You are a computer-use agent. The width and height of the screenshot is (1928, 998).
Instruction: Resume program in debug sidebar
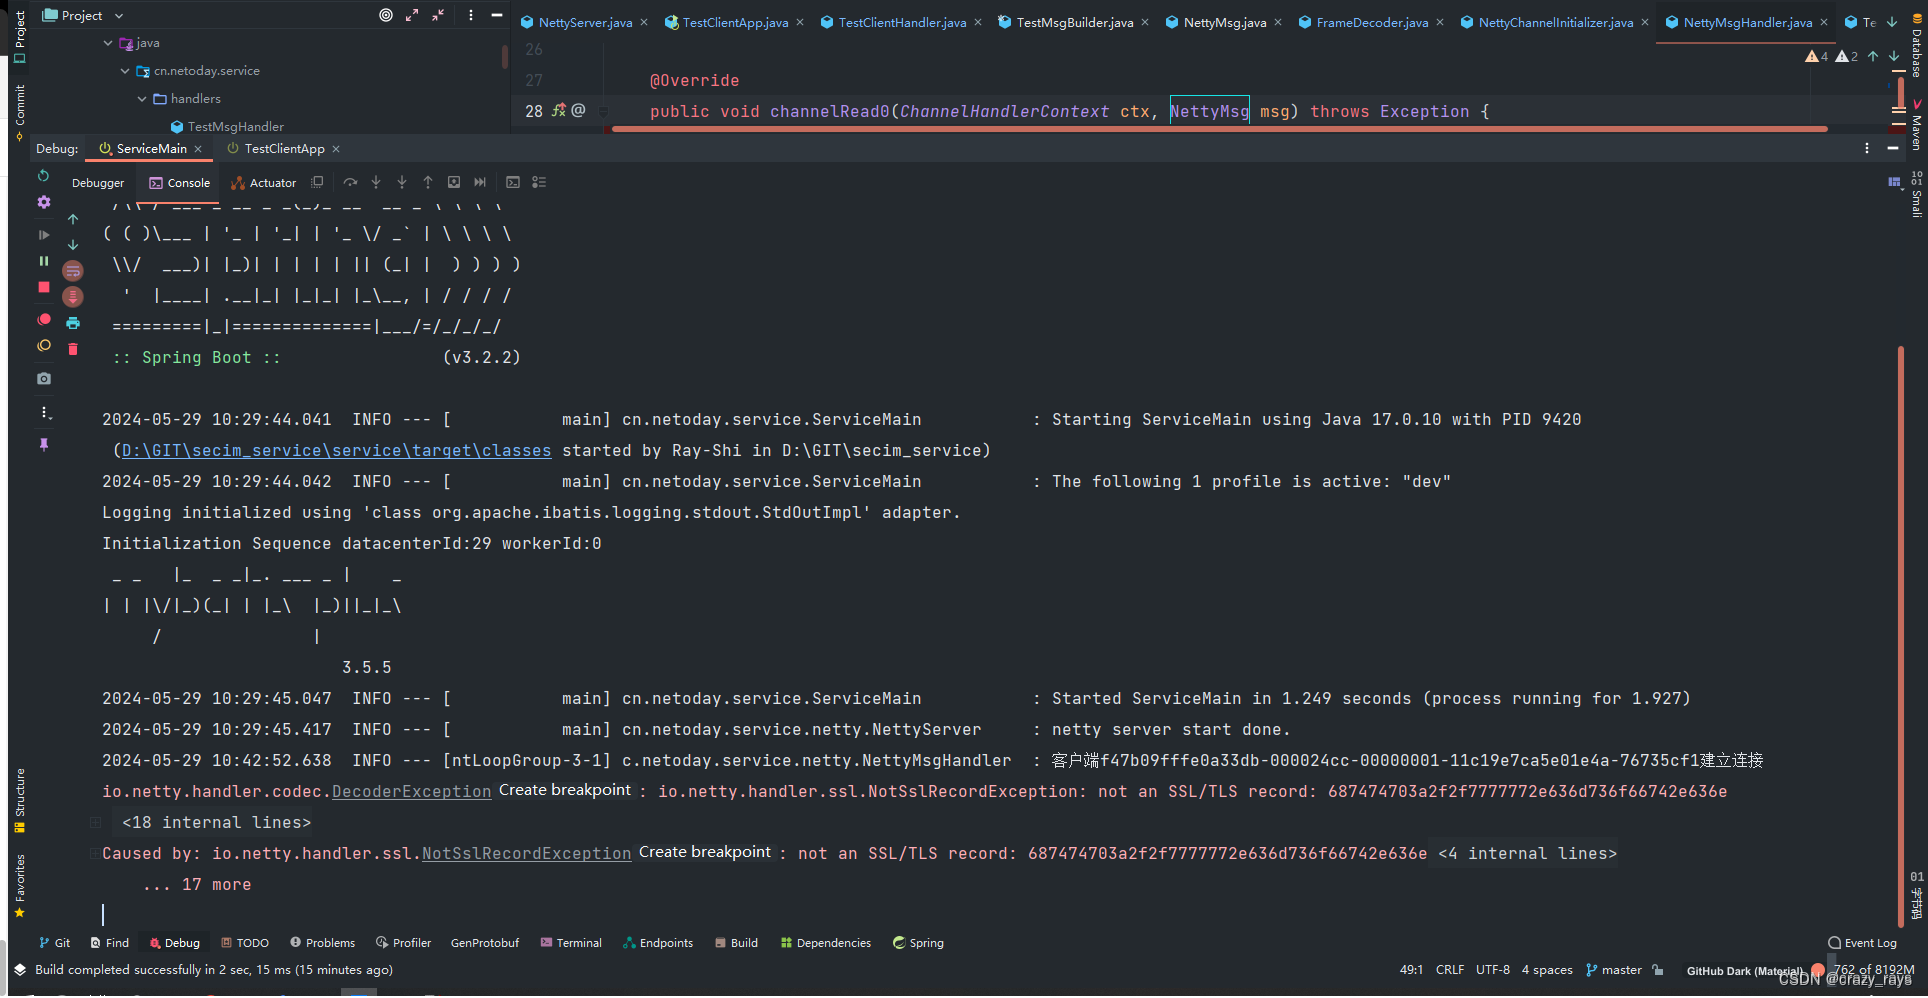[x=43, y=235]
